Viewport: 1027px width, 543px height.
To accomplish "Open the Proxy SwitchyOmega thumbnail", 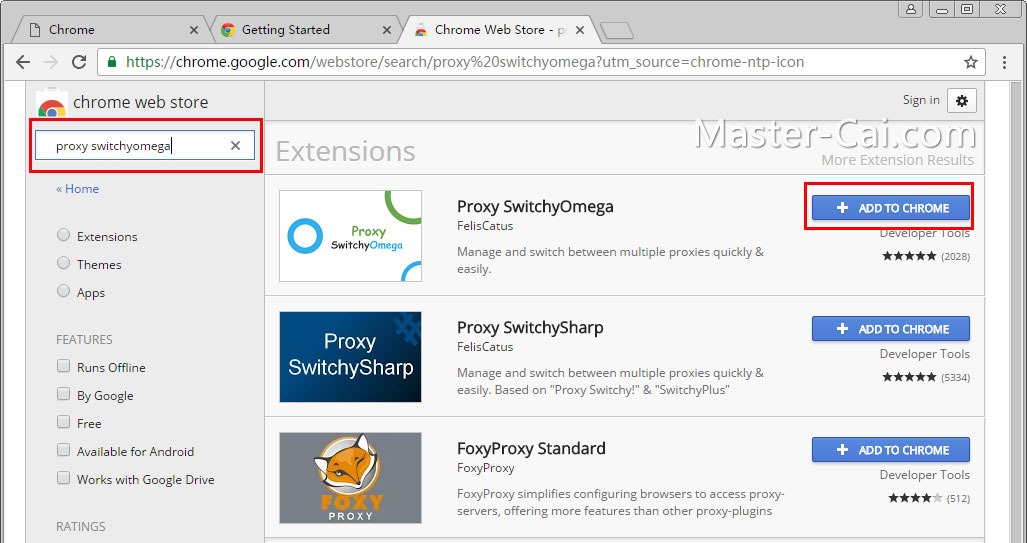I will pyautogui.click(x=350, y=236).
